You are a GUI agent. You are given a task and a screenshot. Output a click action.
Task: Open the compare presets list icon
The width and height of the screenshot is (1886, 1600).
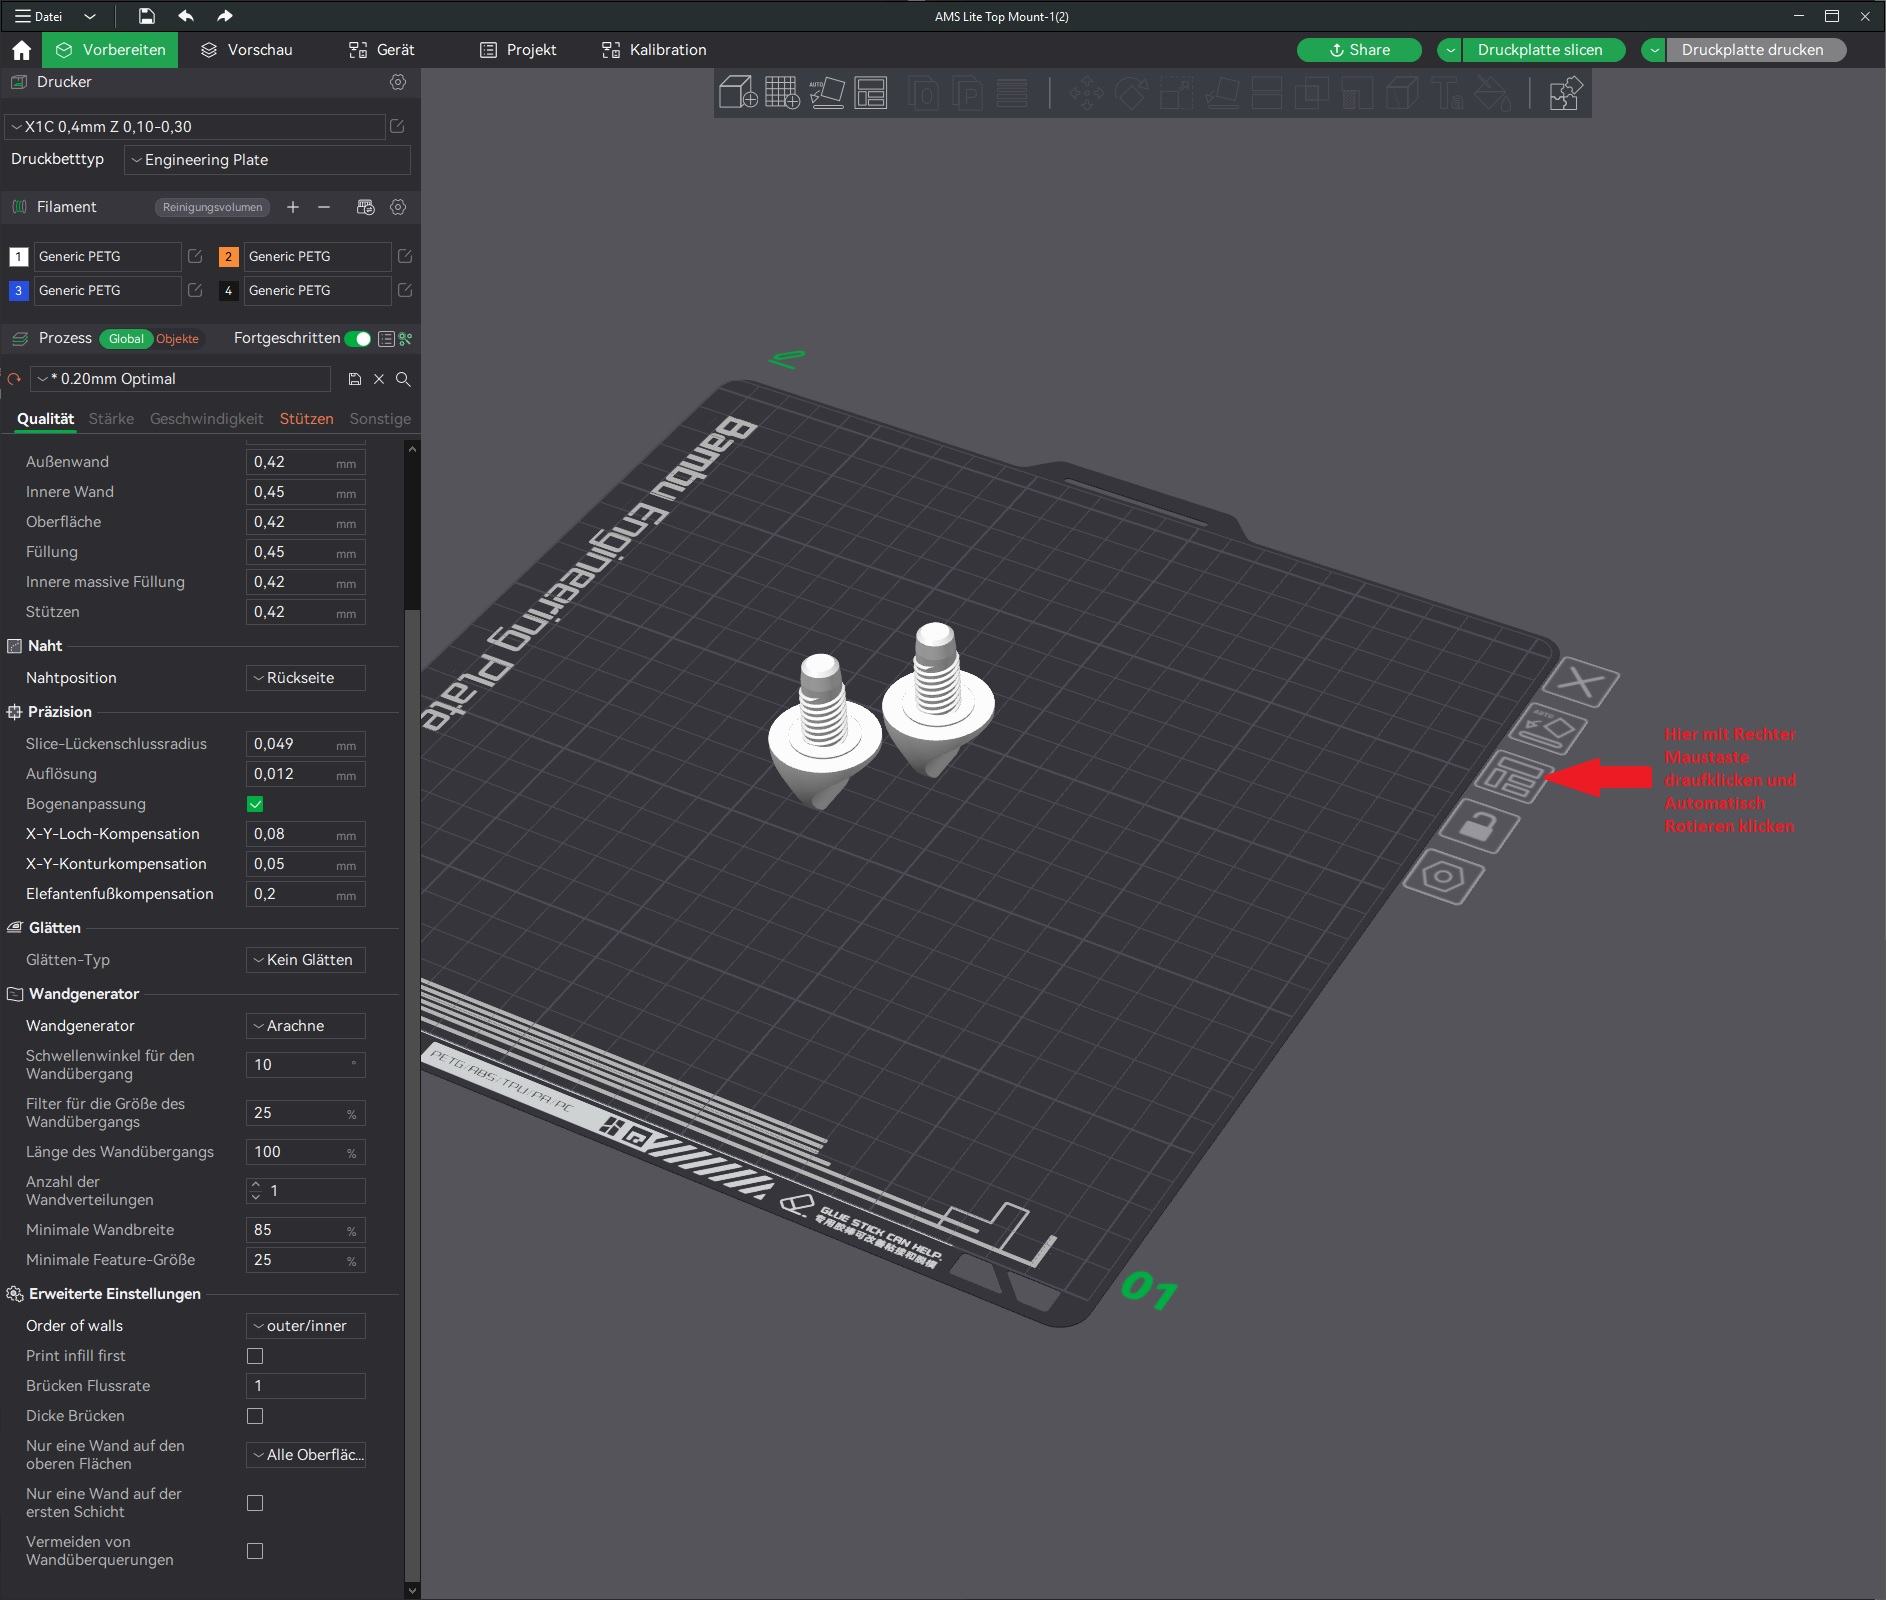[x=386, y=339]
